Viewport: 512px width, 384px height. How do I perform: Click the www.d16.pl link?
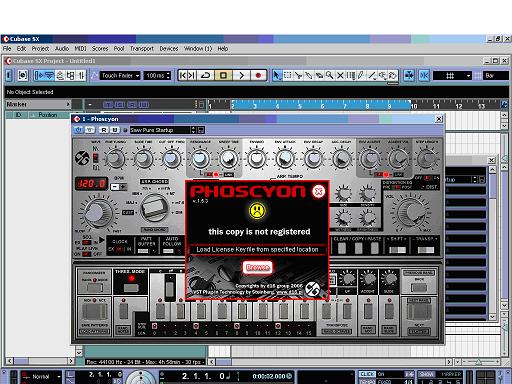(290, 292)
